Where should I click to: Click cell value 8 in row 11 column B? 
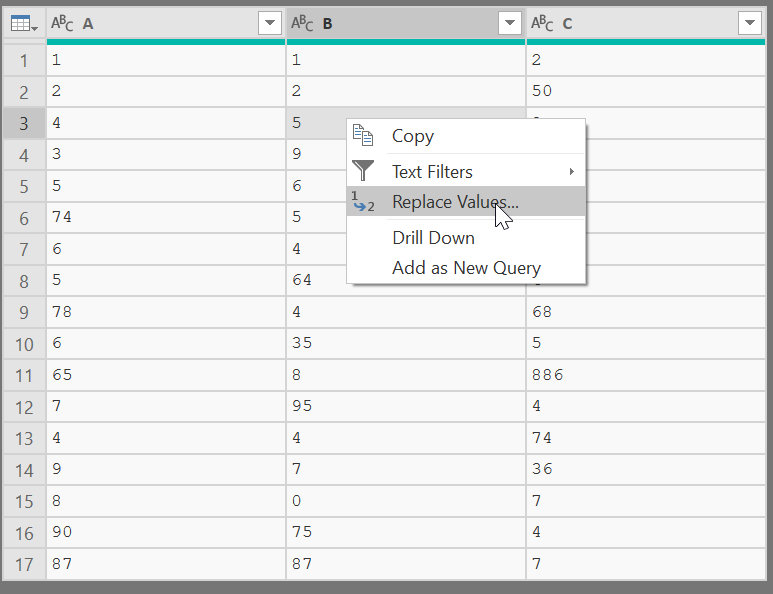pos(296,375)
